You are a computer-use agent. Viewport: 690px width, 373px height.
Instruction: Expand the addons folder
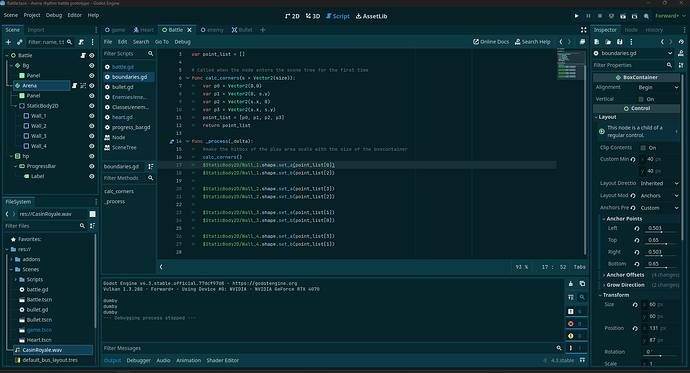11,260
